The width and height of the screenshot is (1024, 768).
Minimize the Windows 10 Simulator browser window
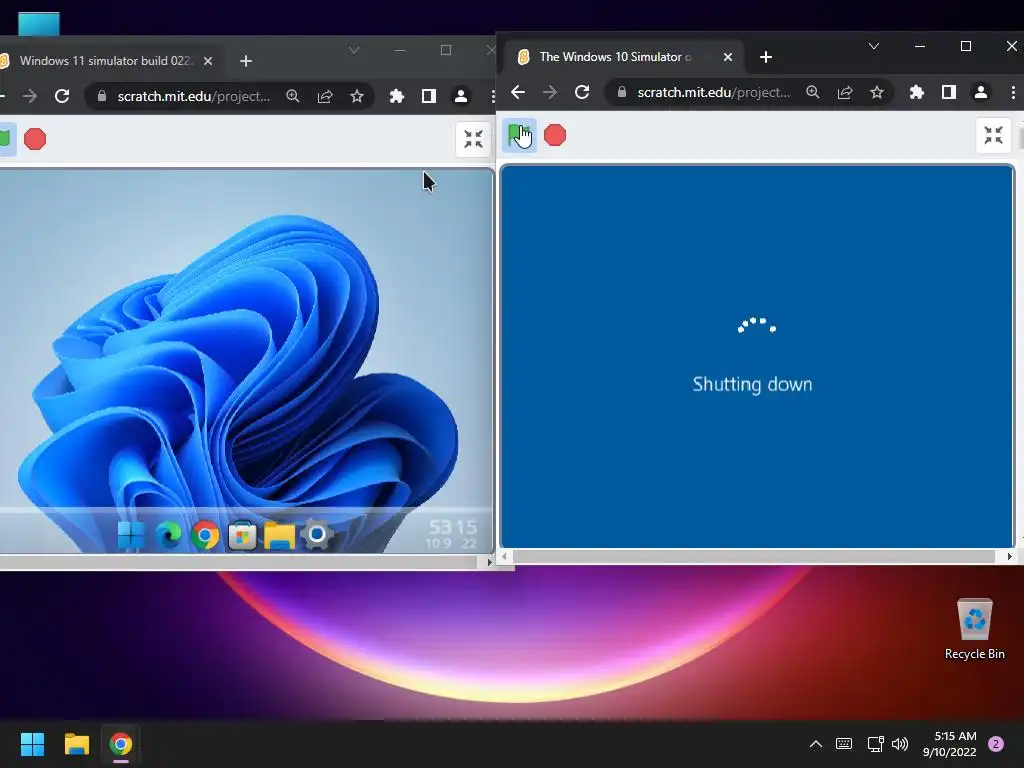920,46
